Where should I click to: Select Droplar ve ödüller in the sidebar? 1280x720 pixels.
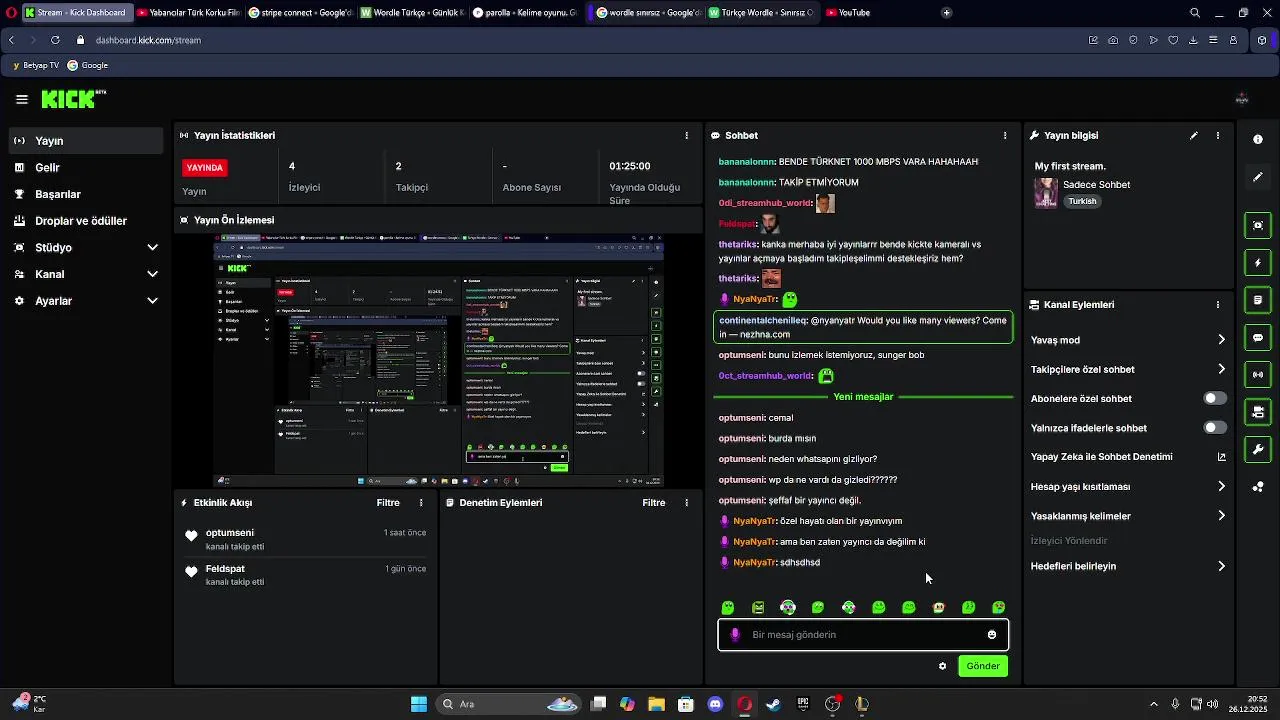tap(86, 221)
